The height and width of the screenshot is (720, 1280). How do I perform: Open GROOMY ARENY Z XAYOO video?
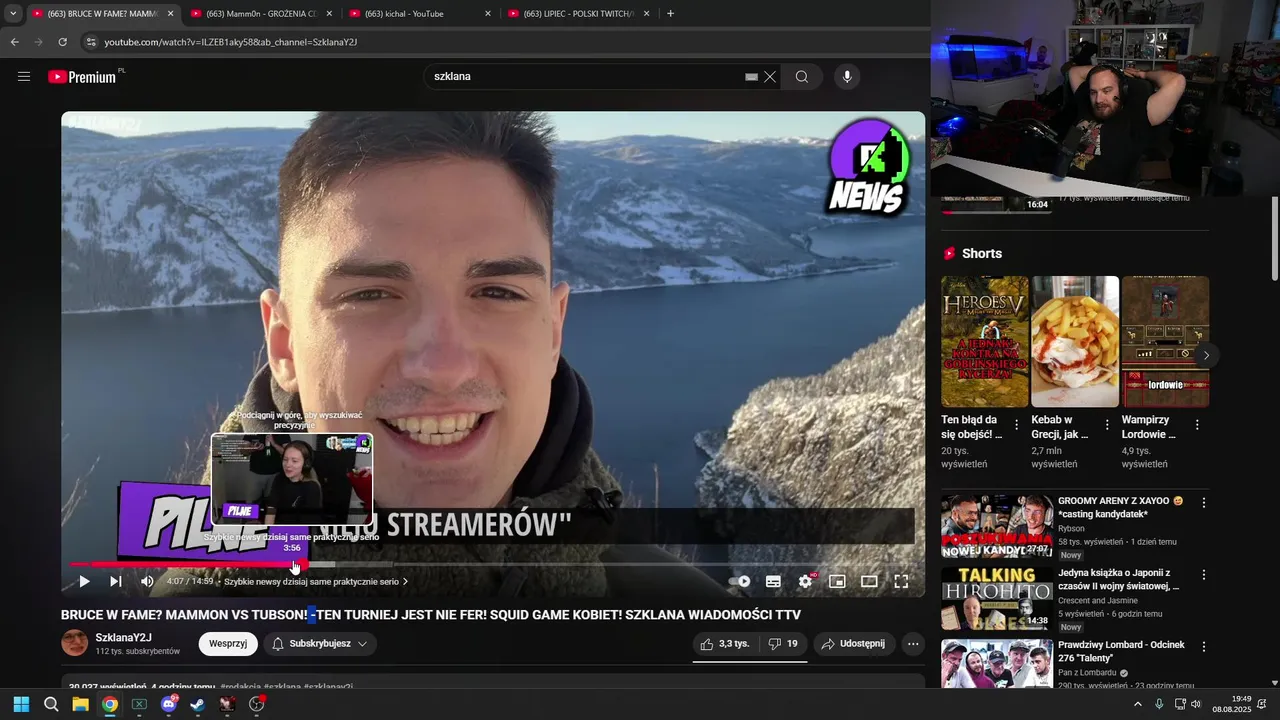pos(997,526)
